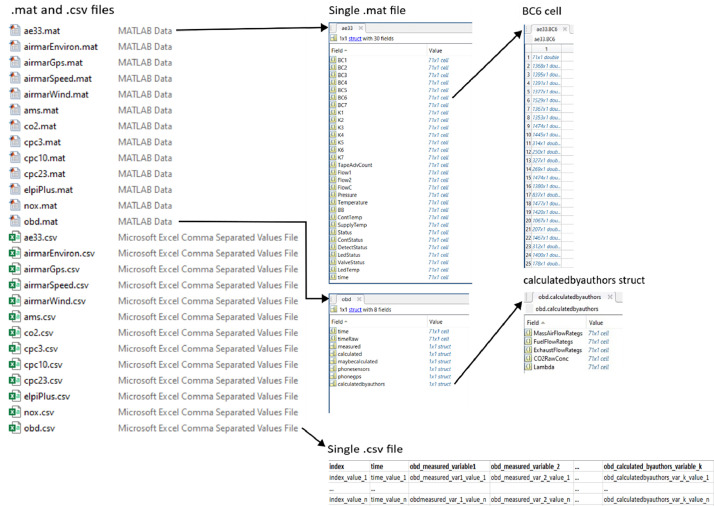Image resolution: width=714 pixels, height=506 pixels.
Task: Close the obd variable tab
Action: [x=359, y=299]
